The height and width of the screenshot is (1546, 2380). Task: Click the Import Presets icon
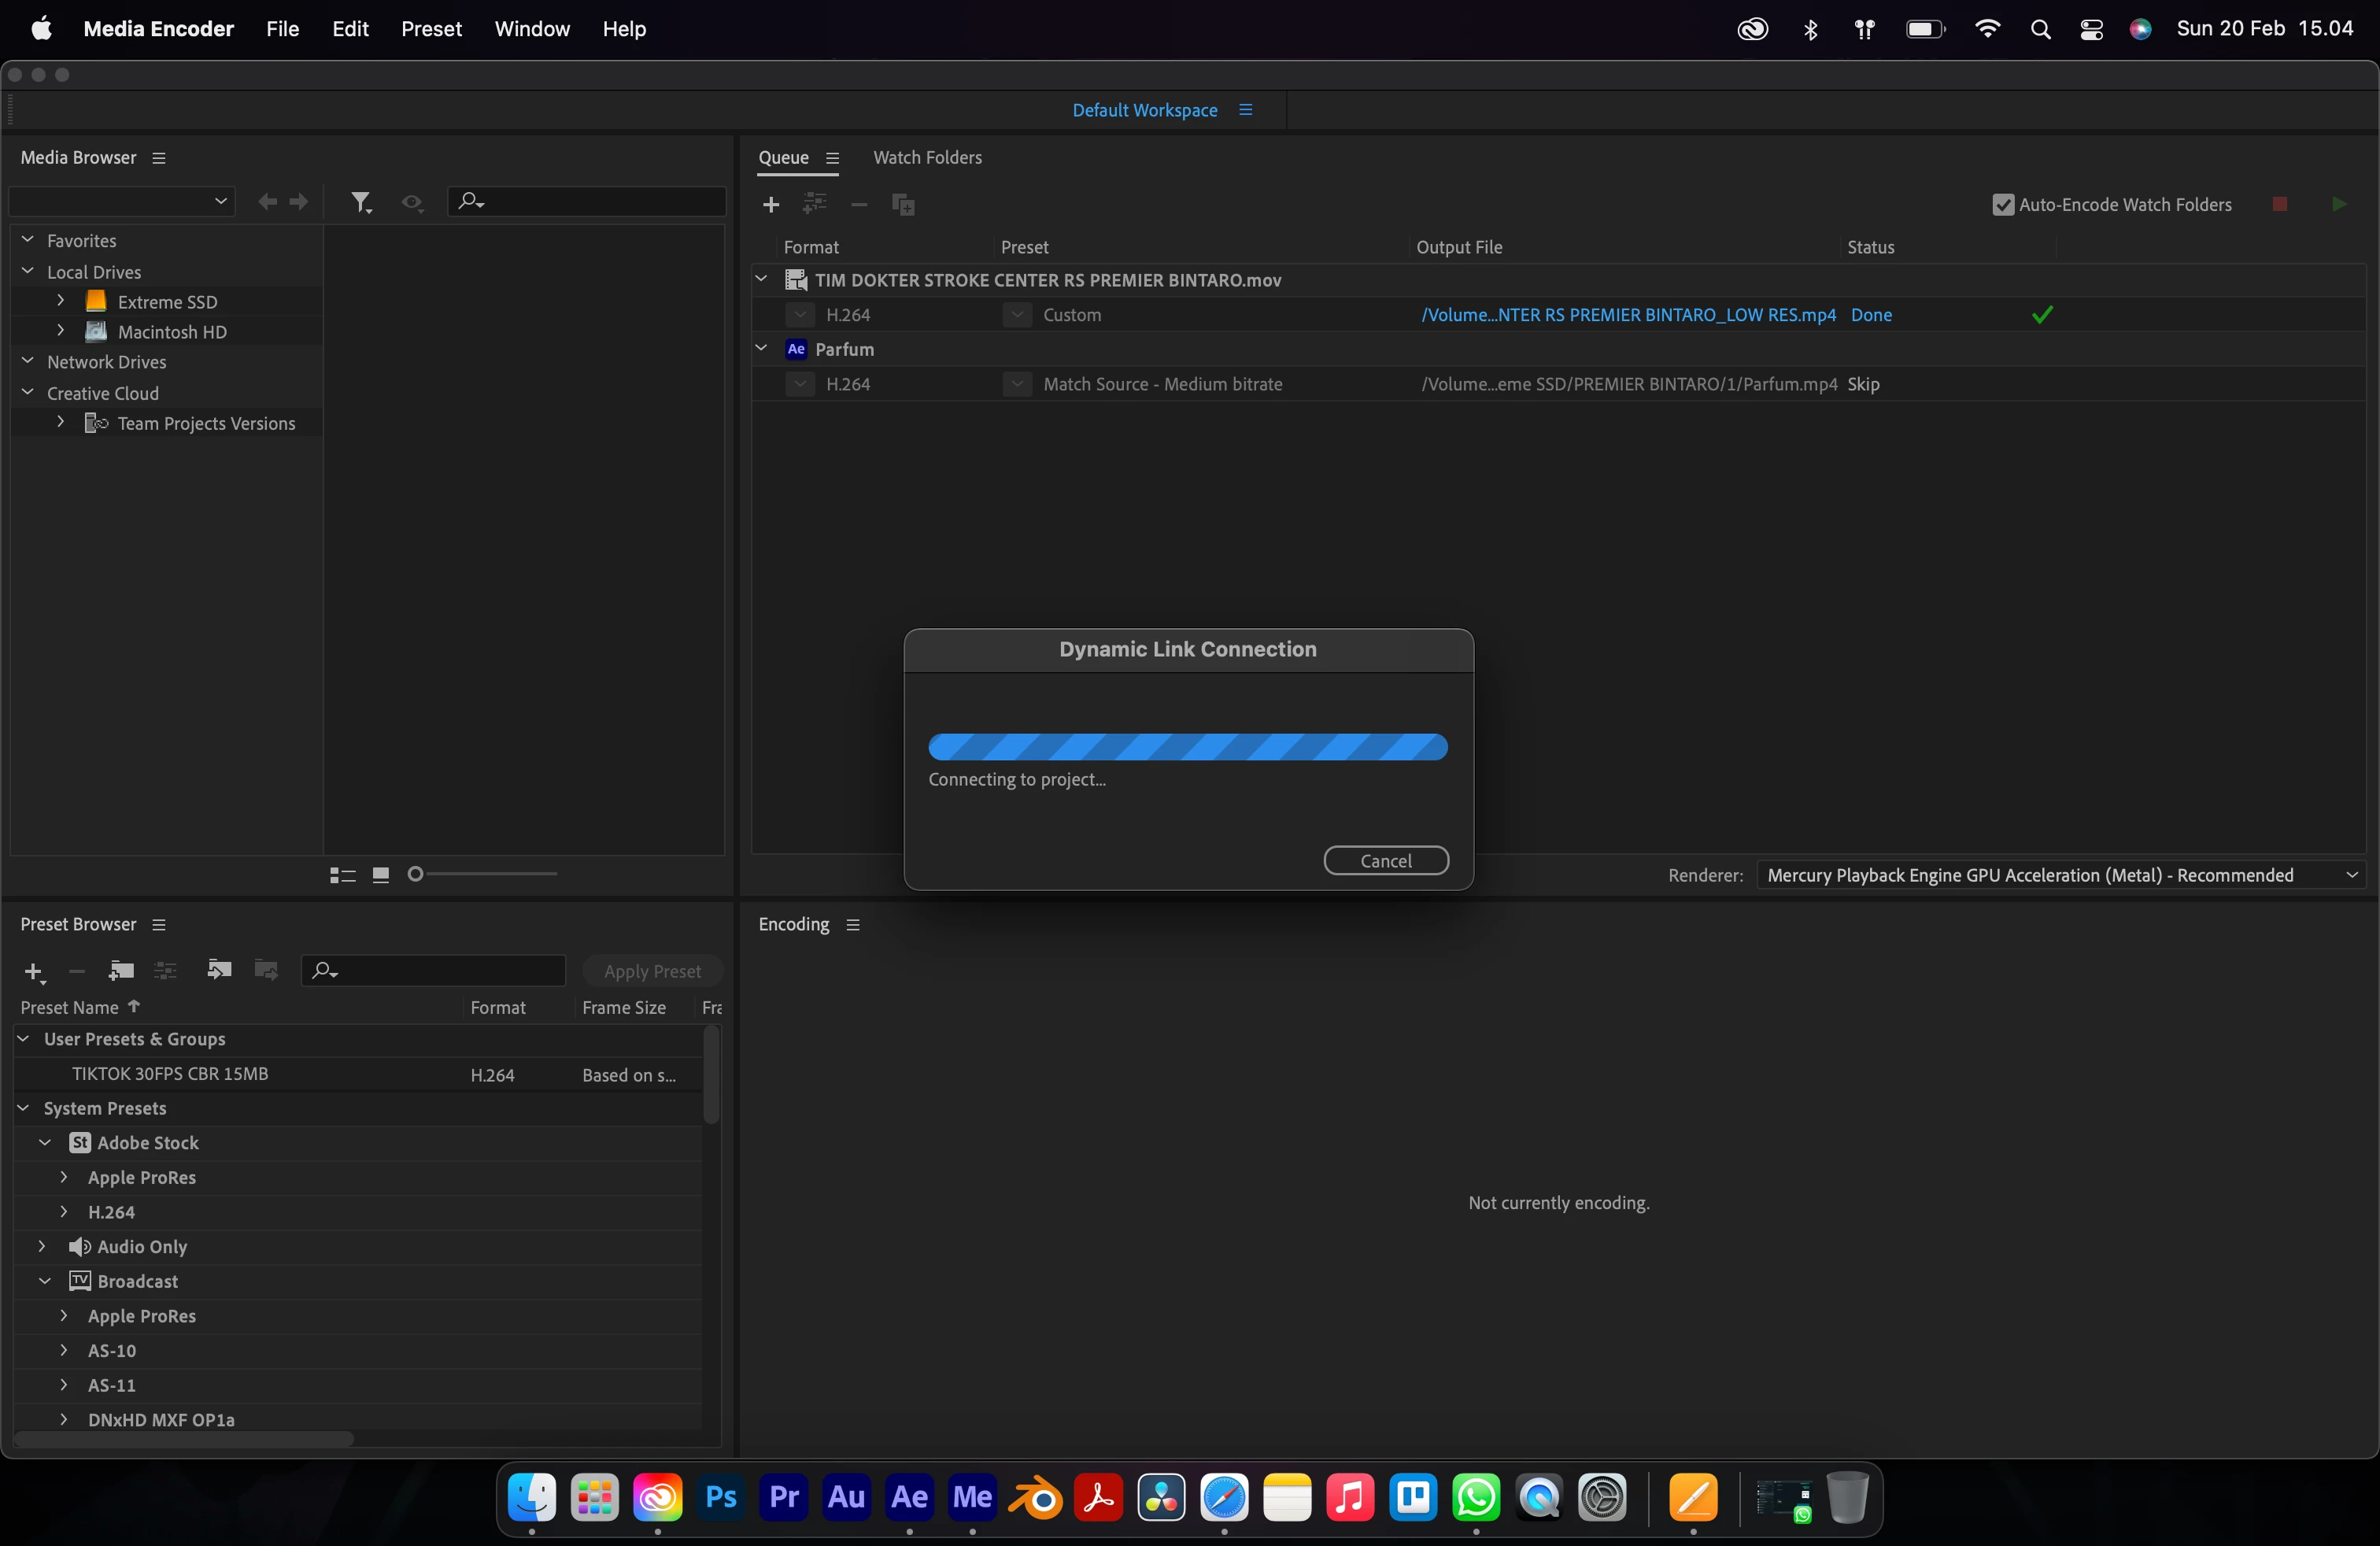[219, 970]
